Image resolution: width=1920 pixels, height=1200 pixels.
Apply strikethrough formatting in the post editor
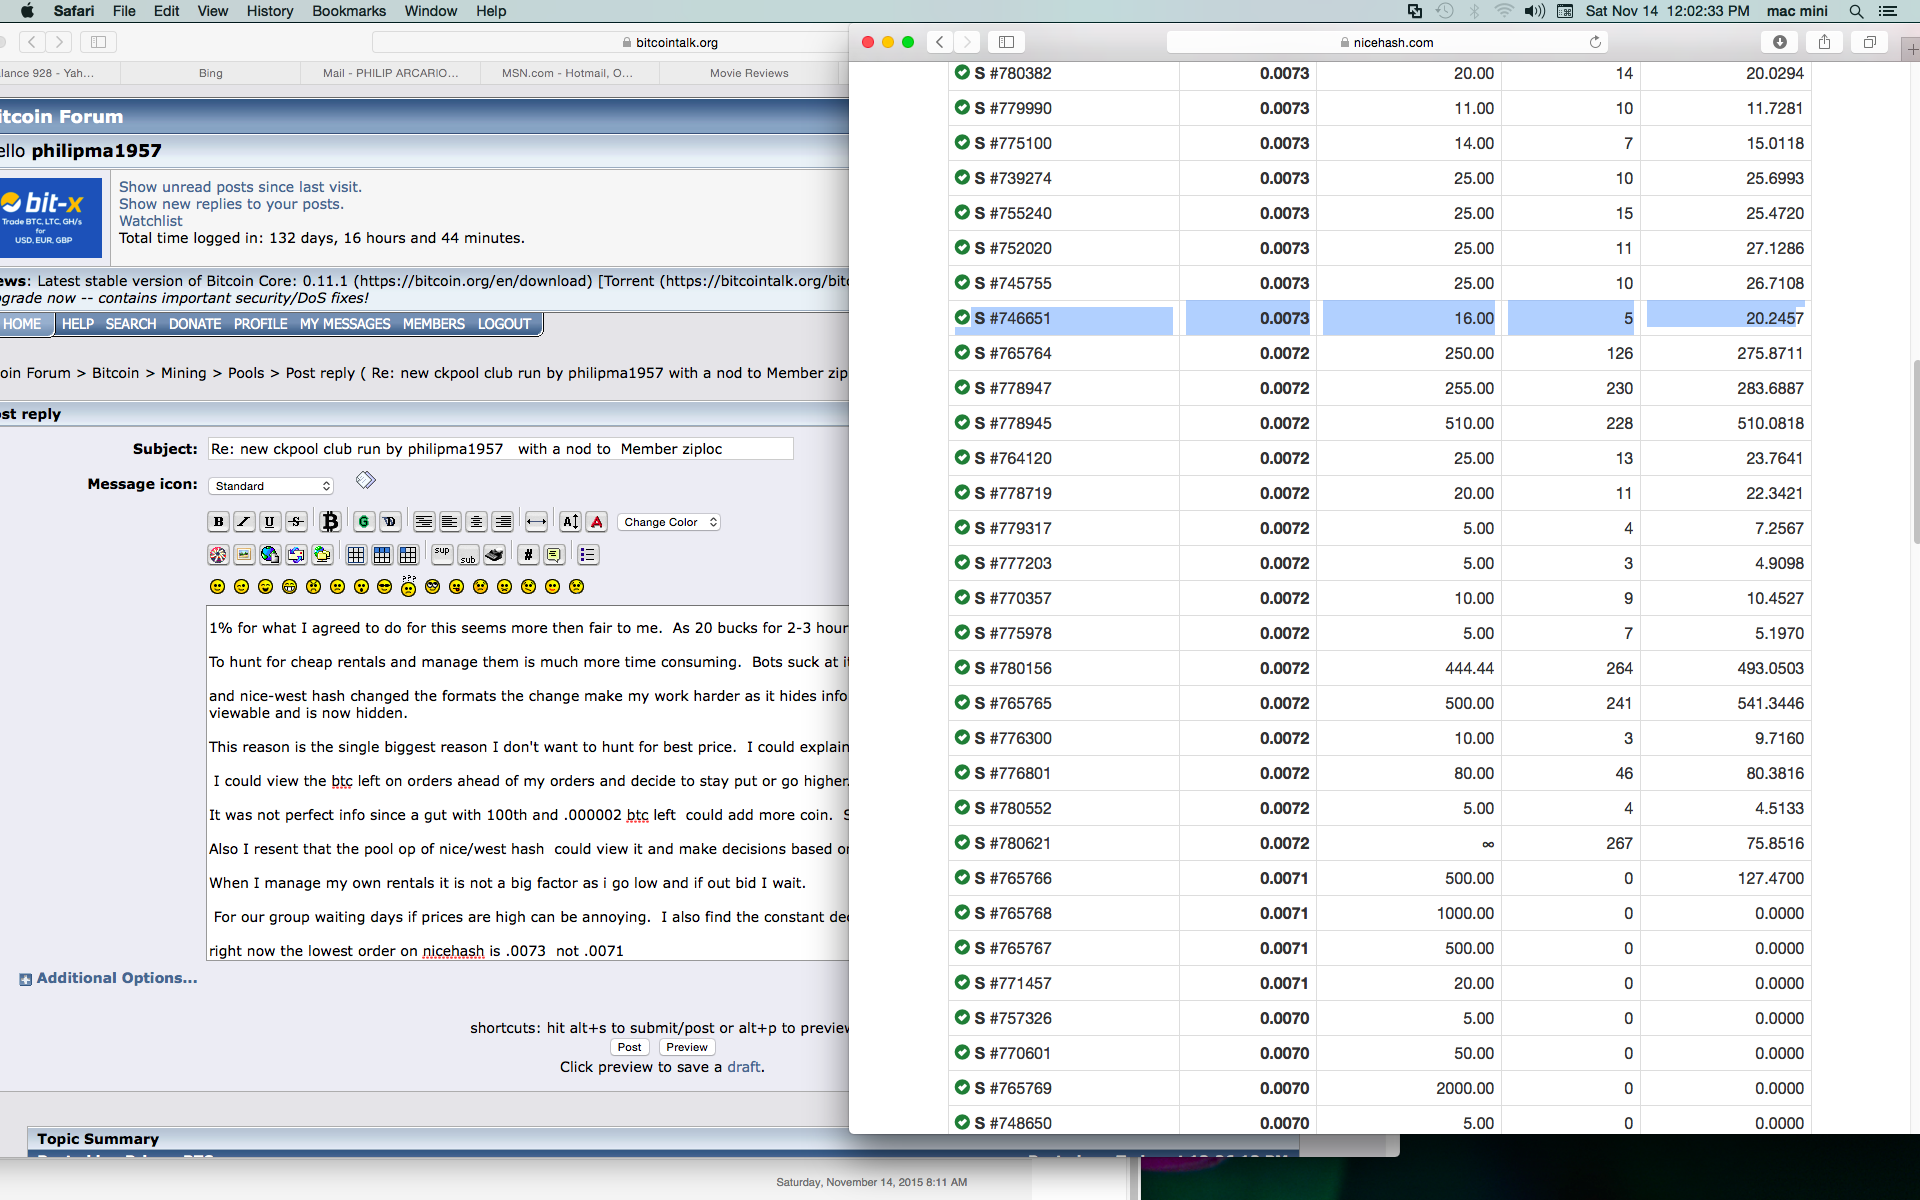[296, 522]
